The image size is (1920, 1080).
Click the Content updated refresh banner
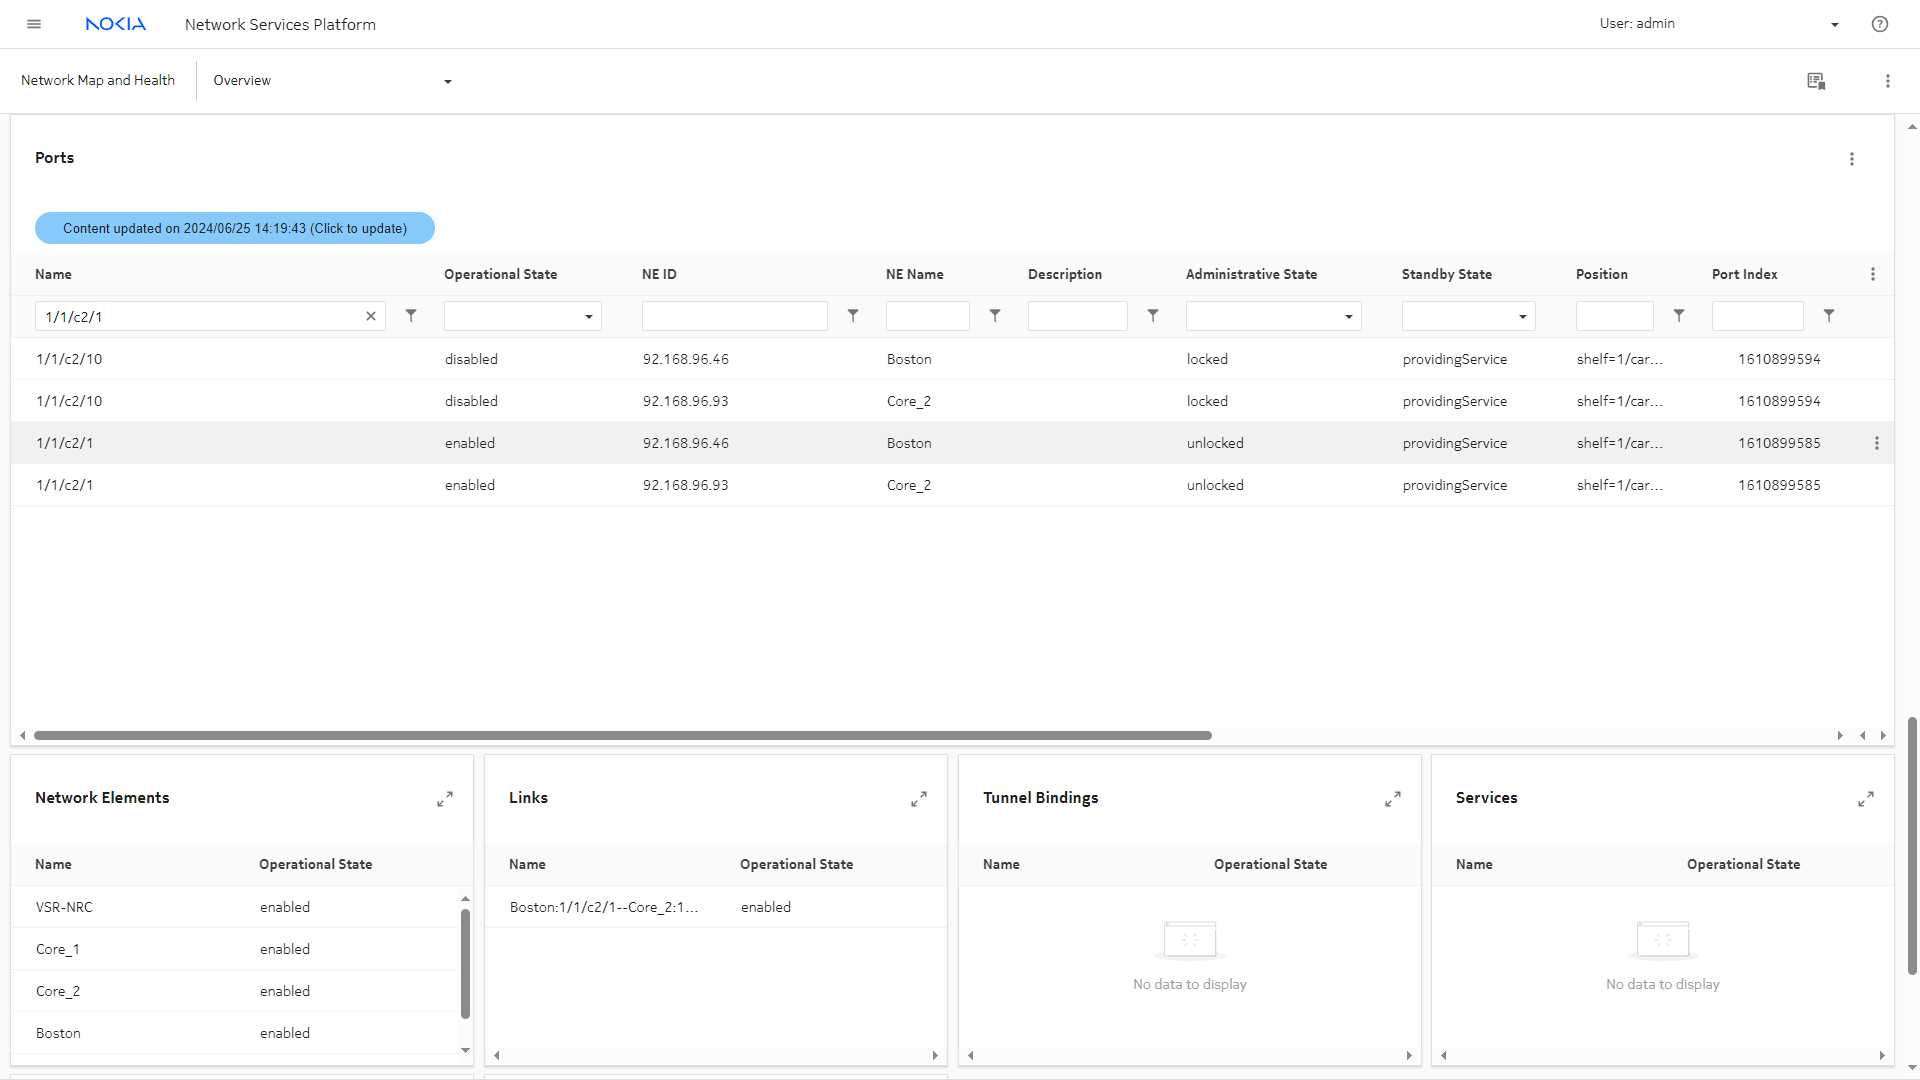[235, 228]
